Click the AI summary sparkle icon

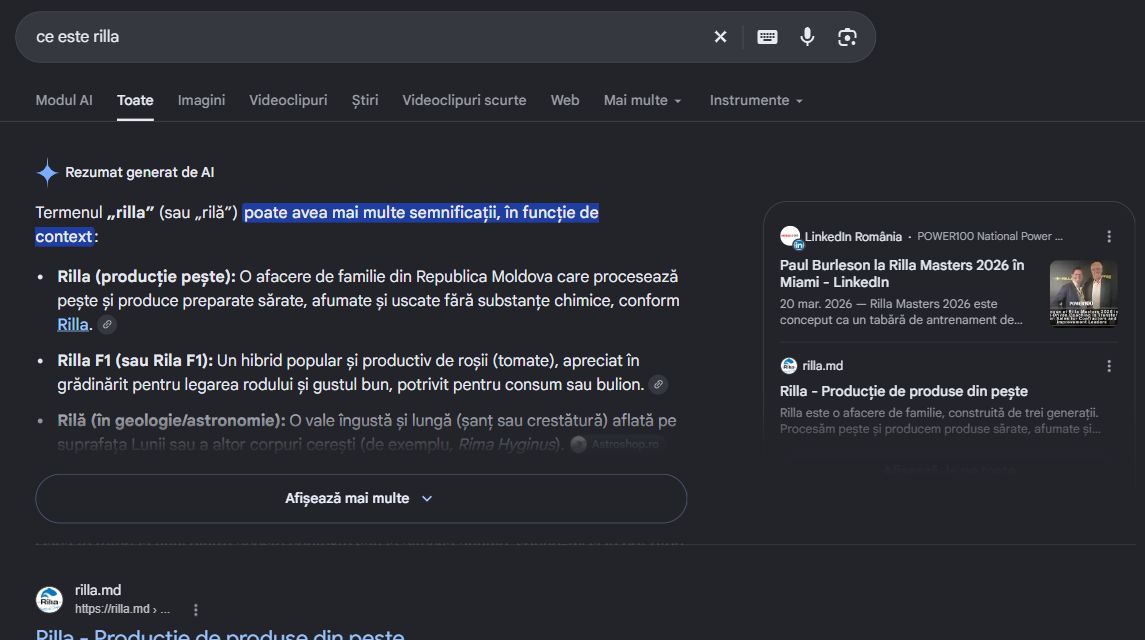47,172
